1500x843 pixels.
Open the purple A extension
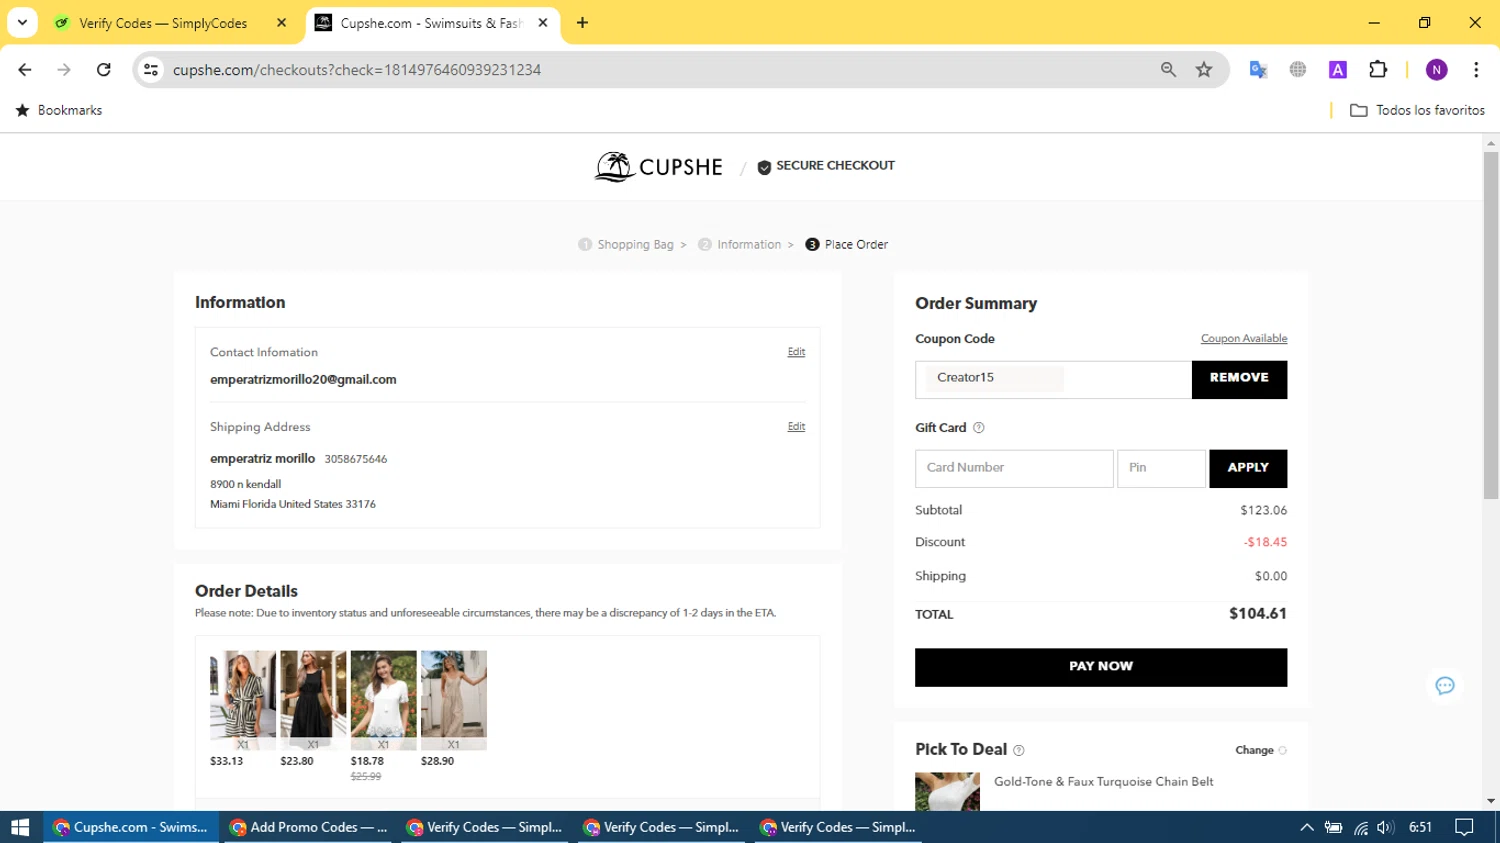pos(1338,70)
